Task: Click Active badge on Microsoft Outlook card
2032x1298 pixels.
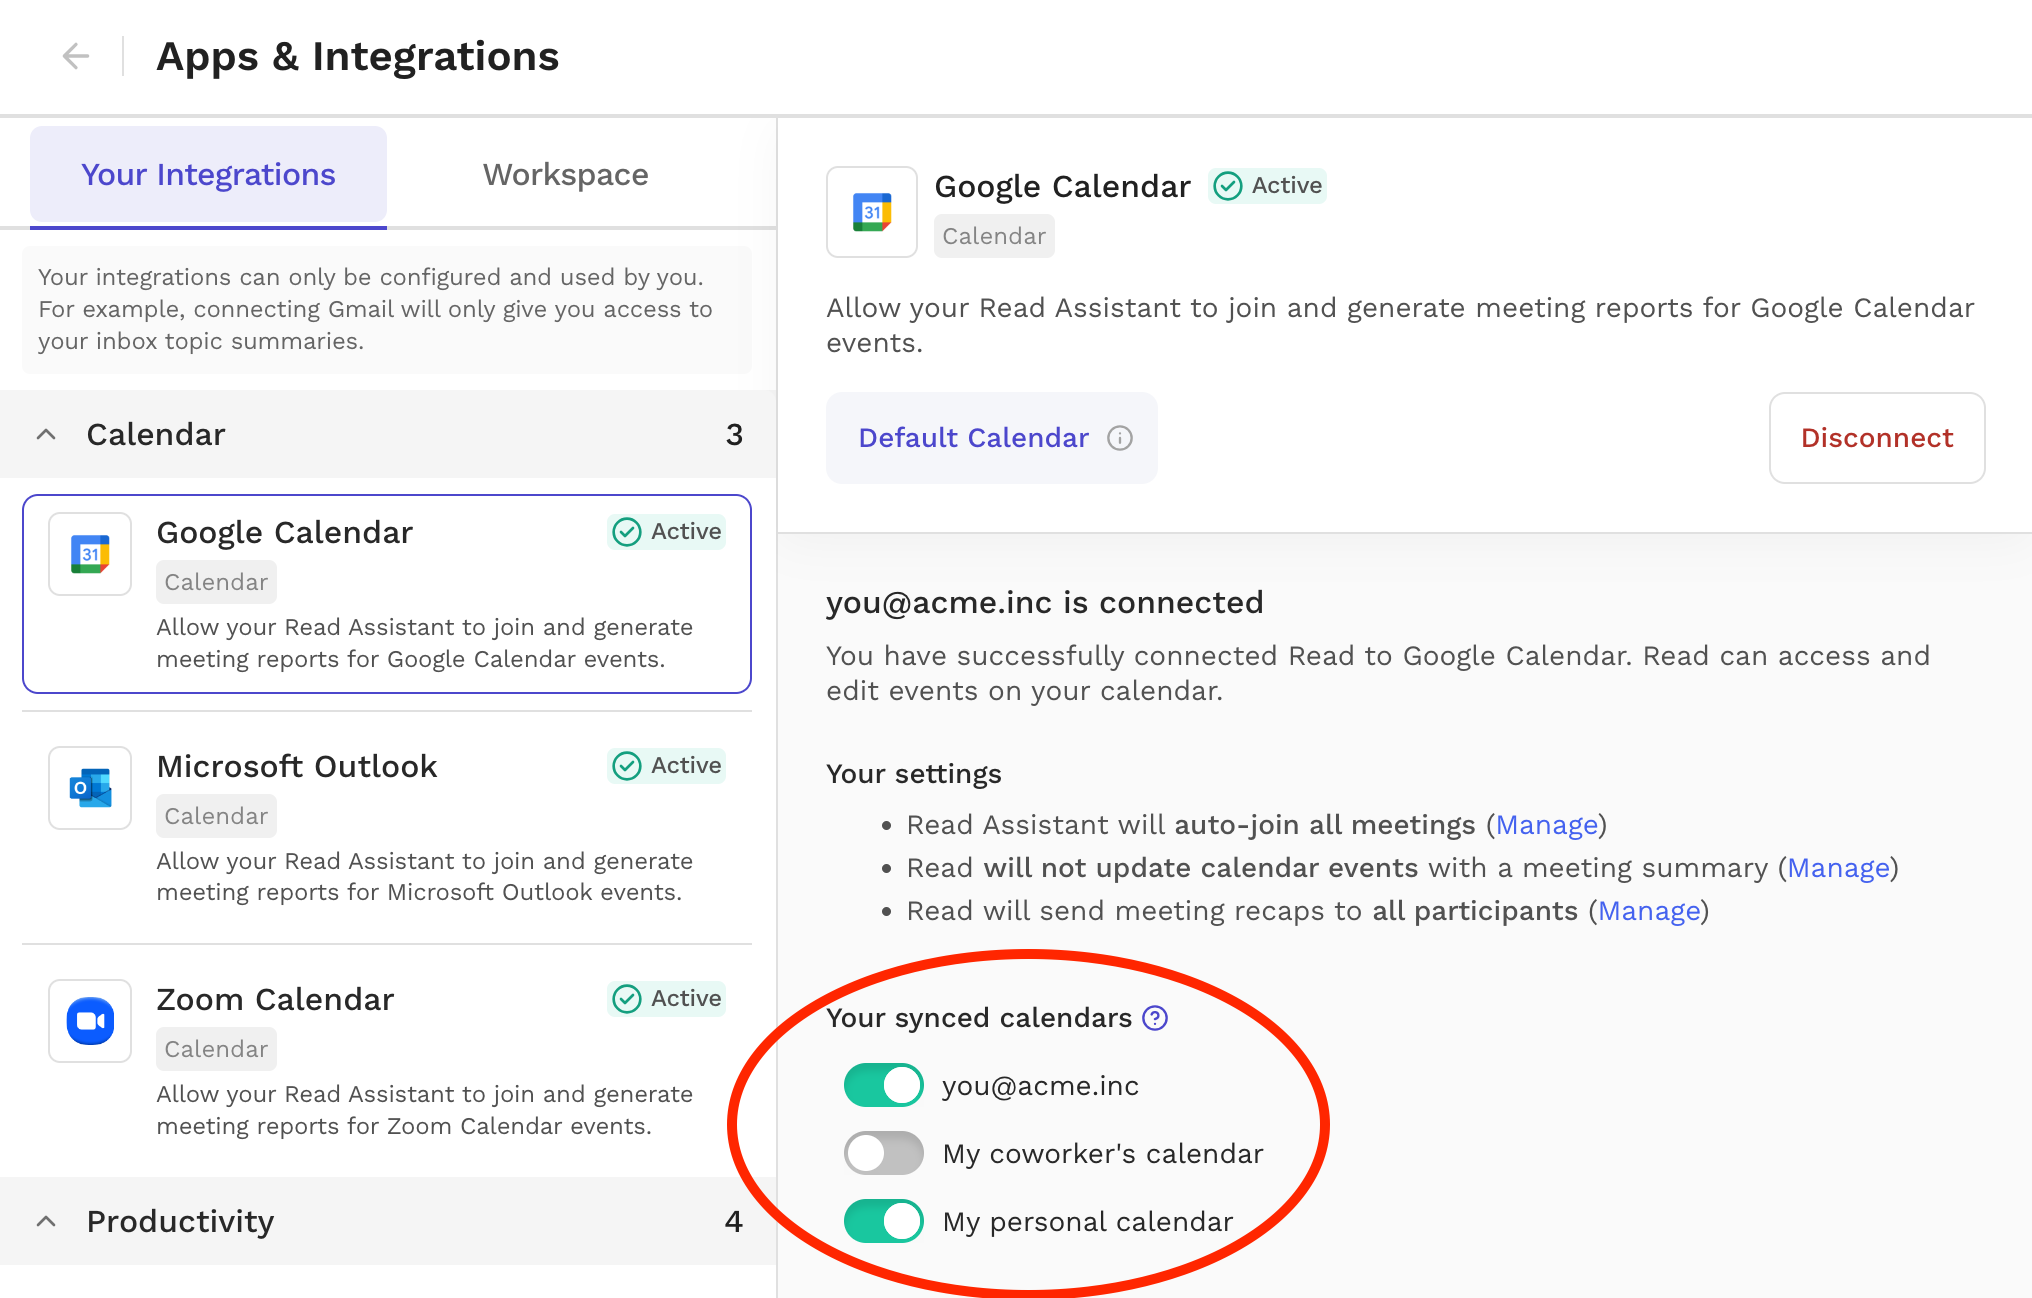Action: click(x=666, y=766)
